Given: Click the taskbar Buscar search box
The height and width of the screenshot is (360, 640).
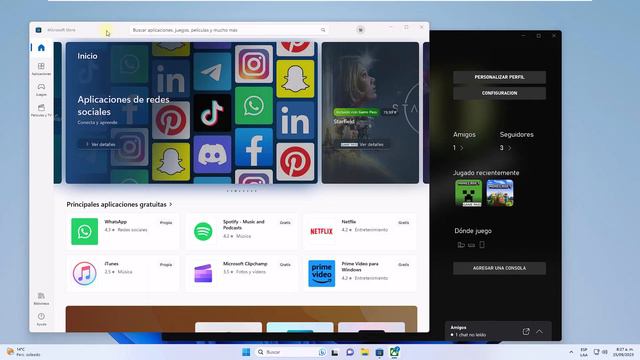Looking at the screenshot, I should coord(290,352).
